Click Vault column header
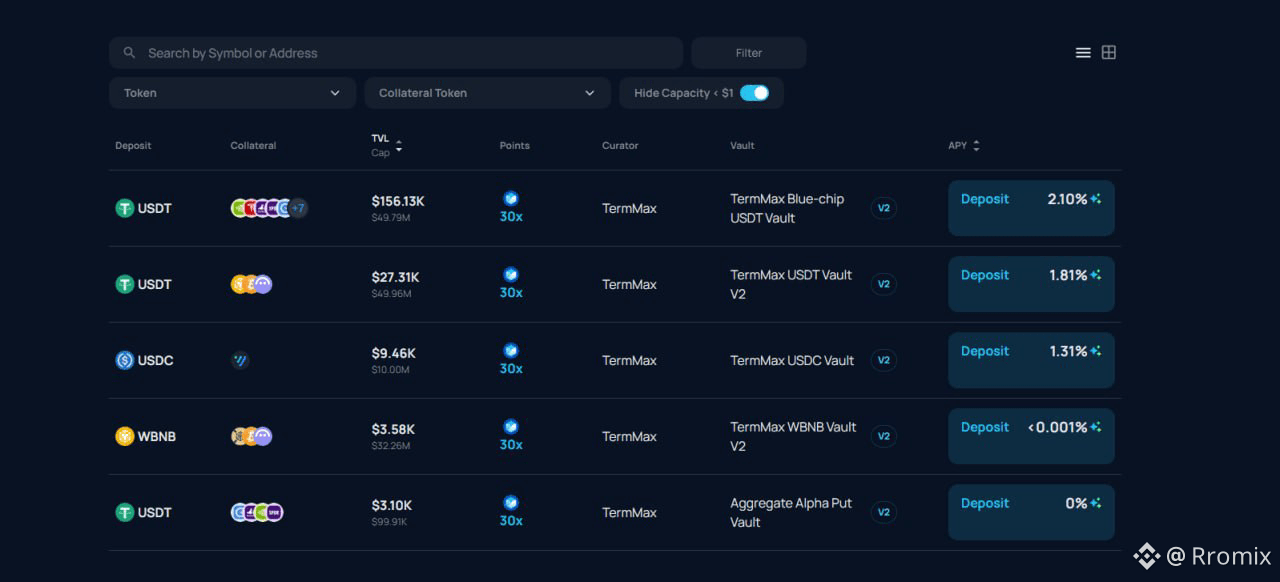The width and height of the screenshot is (1280, 582). tap(742, 146)
